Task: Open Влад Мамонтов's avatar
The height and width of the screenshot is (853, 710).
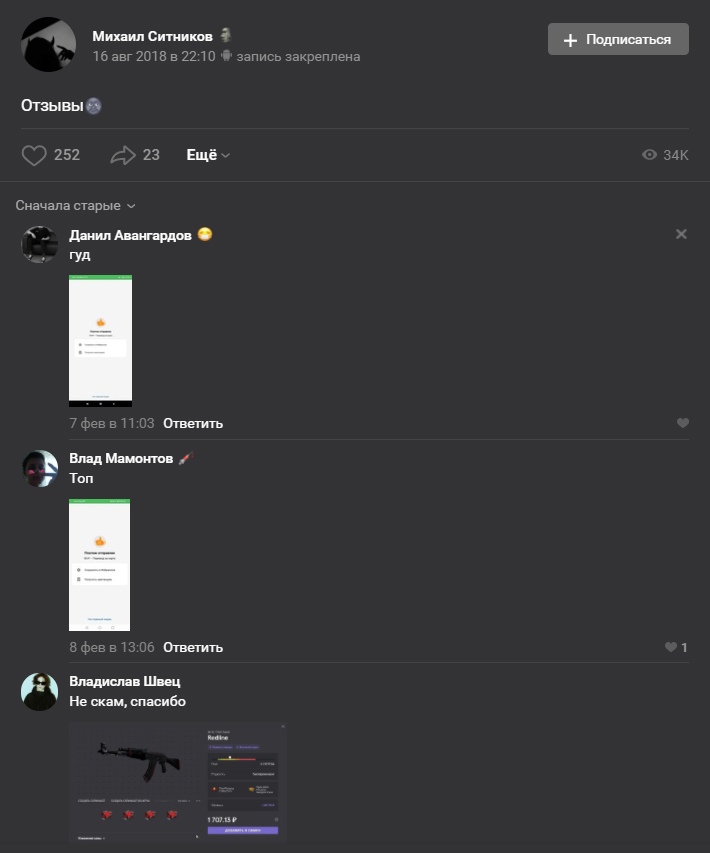Action: coord(40,468)
